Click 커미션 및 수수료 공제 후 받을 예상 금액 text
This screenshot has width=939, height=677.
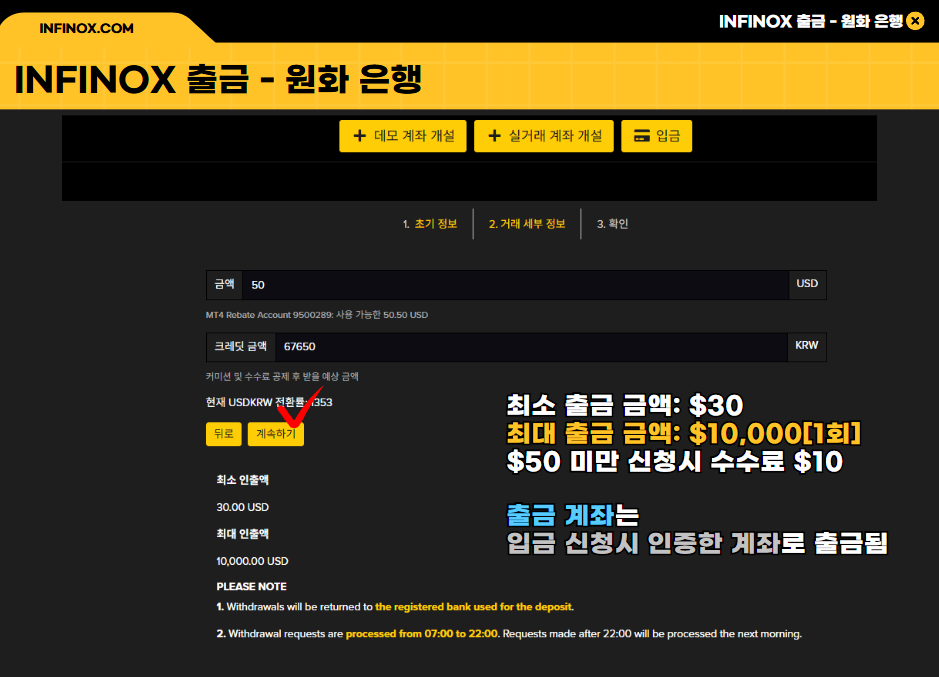282,377
